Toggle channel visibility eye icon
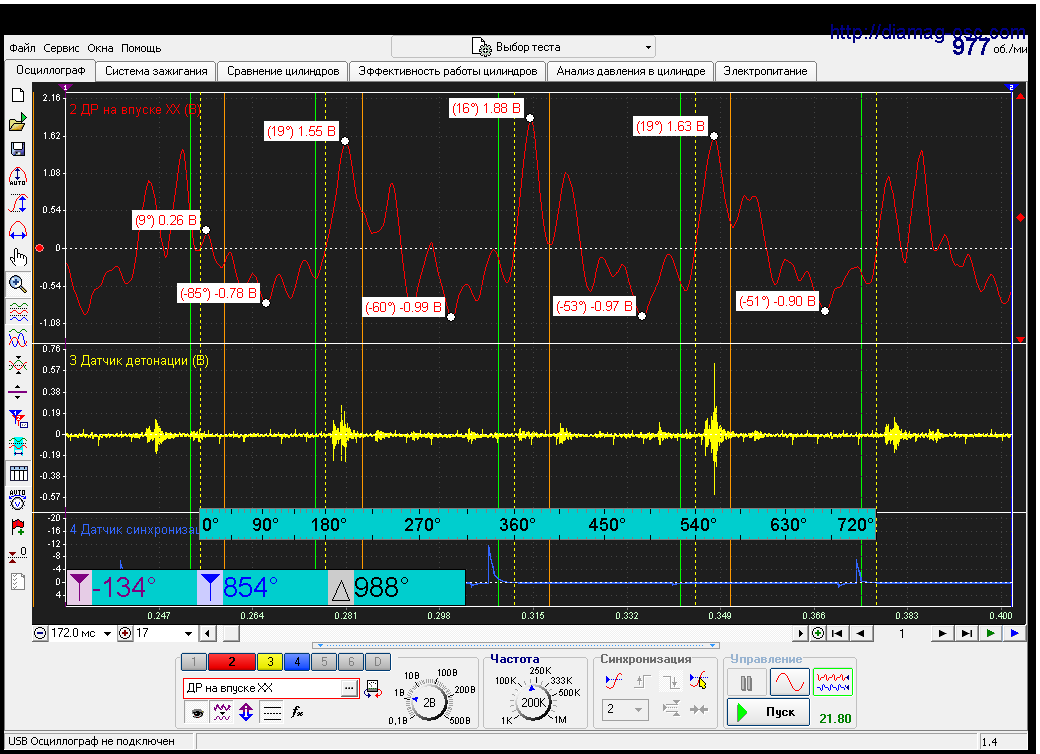The image size is (1040, 754). pos(197,713)
